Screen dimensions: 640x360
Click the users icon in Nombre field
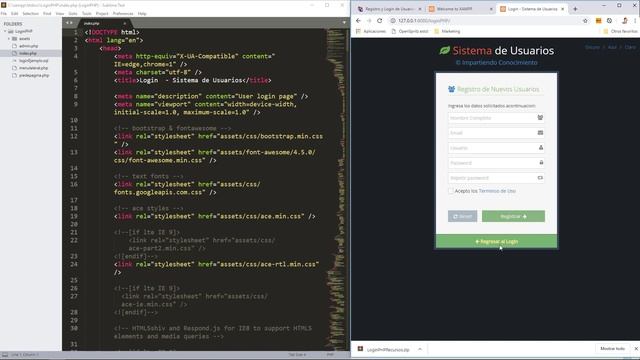(540, 118)
